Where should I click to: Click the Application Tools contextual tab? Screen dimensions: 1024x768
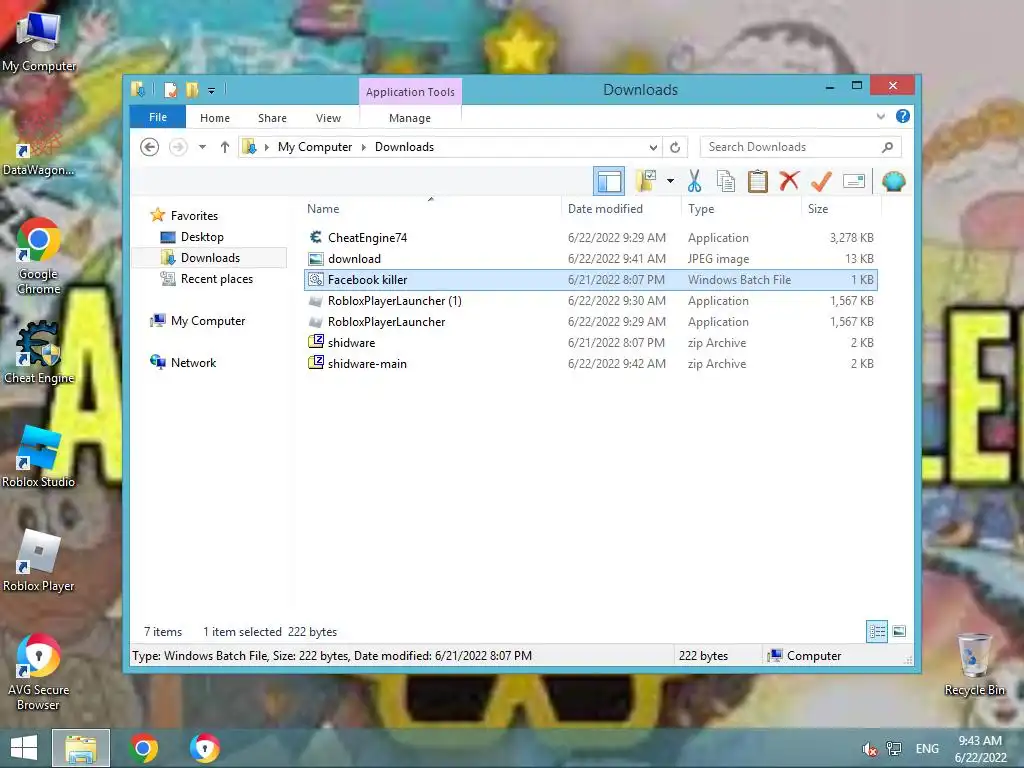(x=410, y=92)
